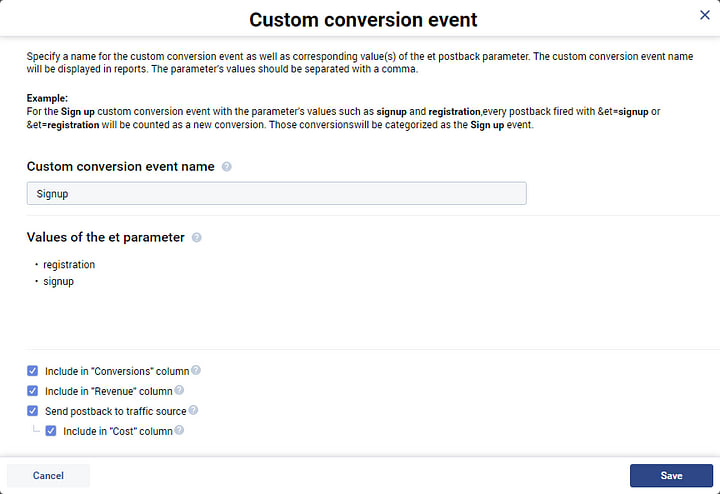This screenshot has width=720, height=494.
Task: Open help tooltip for et parameter values
Action: 196,238
